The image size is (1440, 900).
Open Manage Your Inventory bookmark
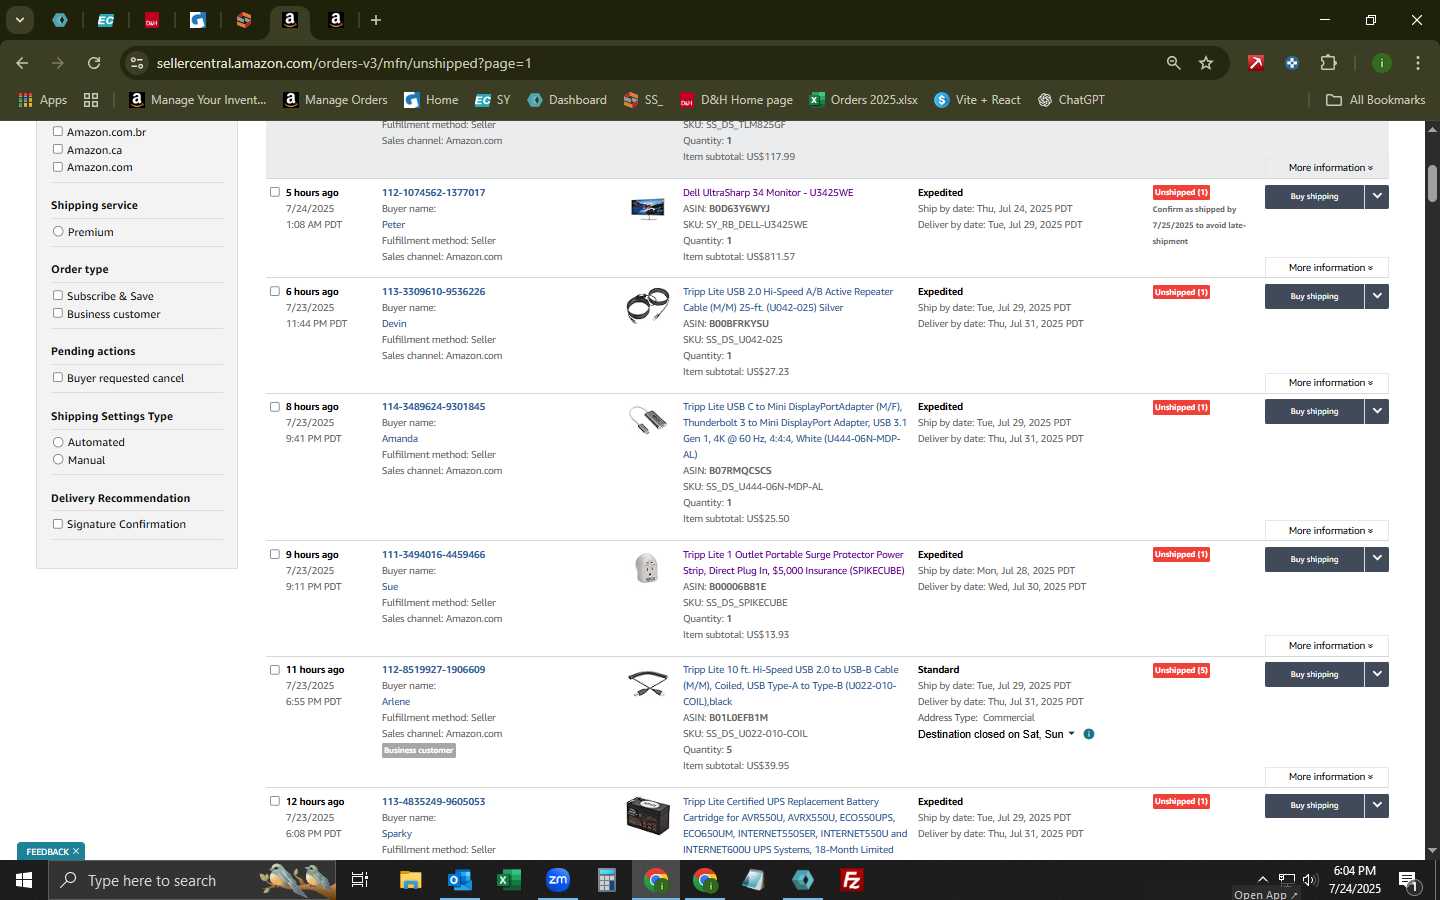(x=198, y=100)
